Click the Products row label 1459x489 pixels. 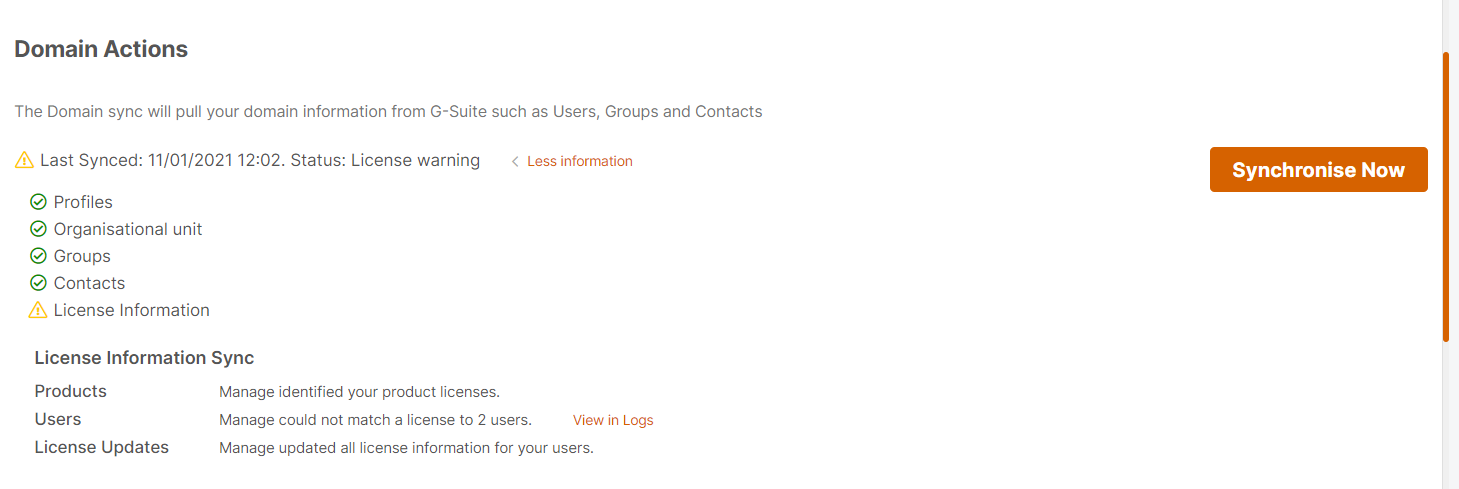pos(71,391)
